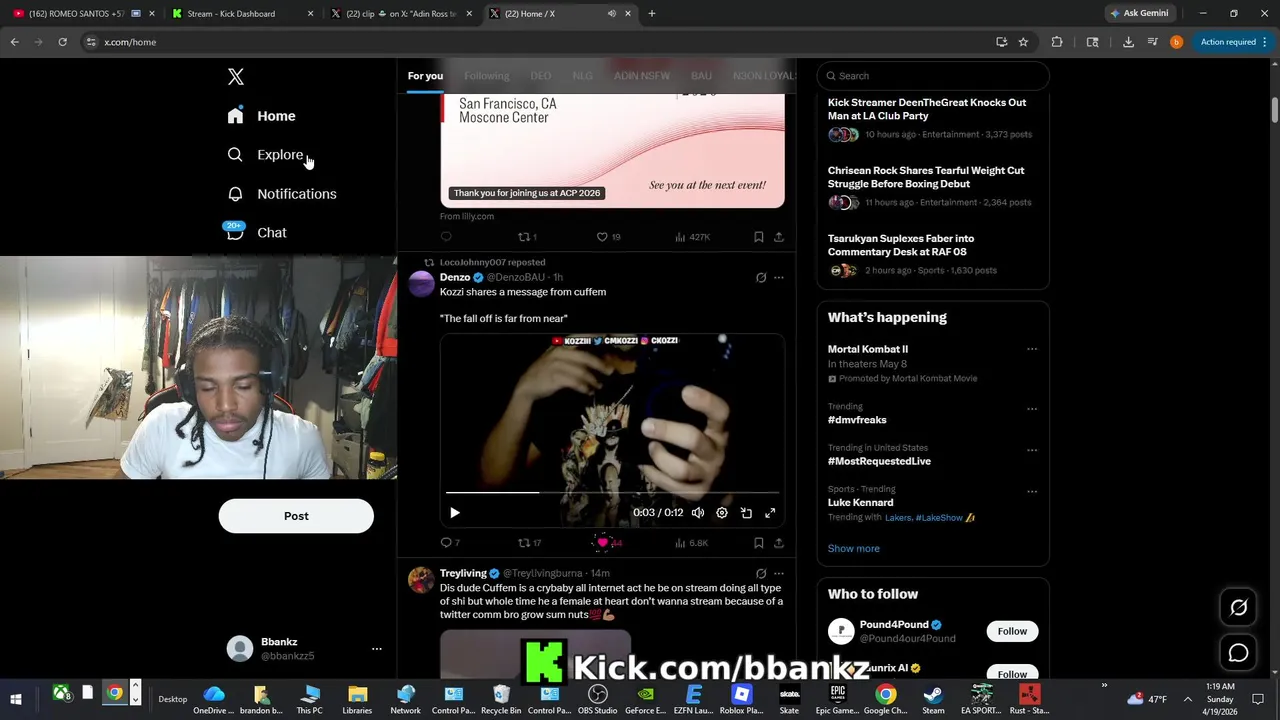The image size is (1280, 720).
Task: Switch to Stream - Kick Dashboard browser tab
Action: click(x=245, y=14)
